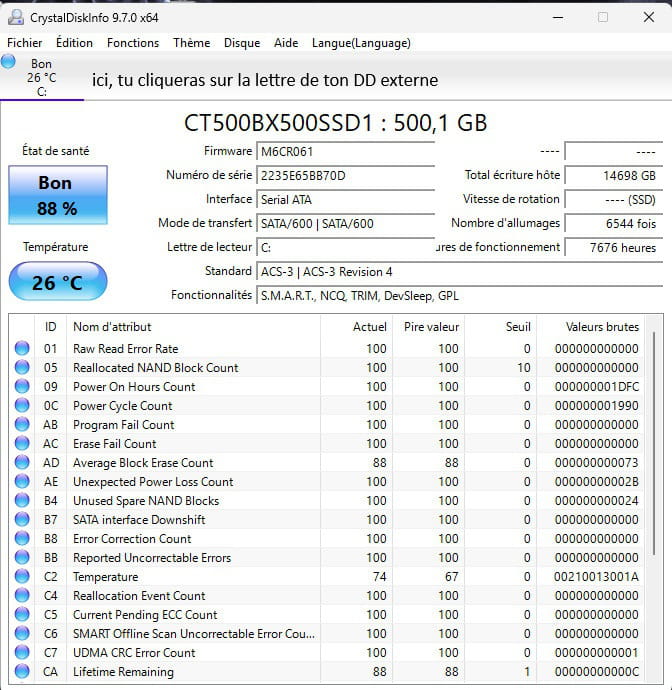Open the Disque menu
The width and height of the screenshot is (672, 690).
[x=242, y=43]
